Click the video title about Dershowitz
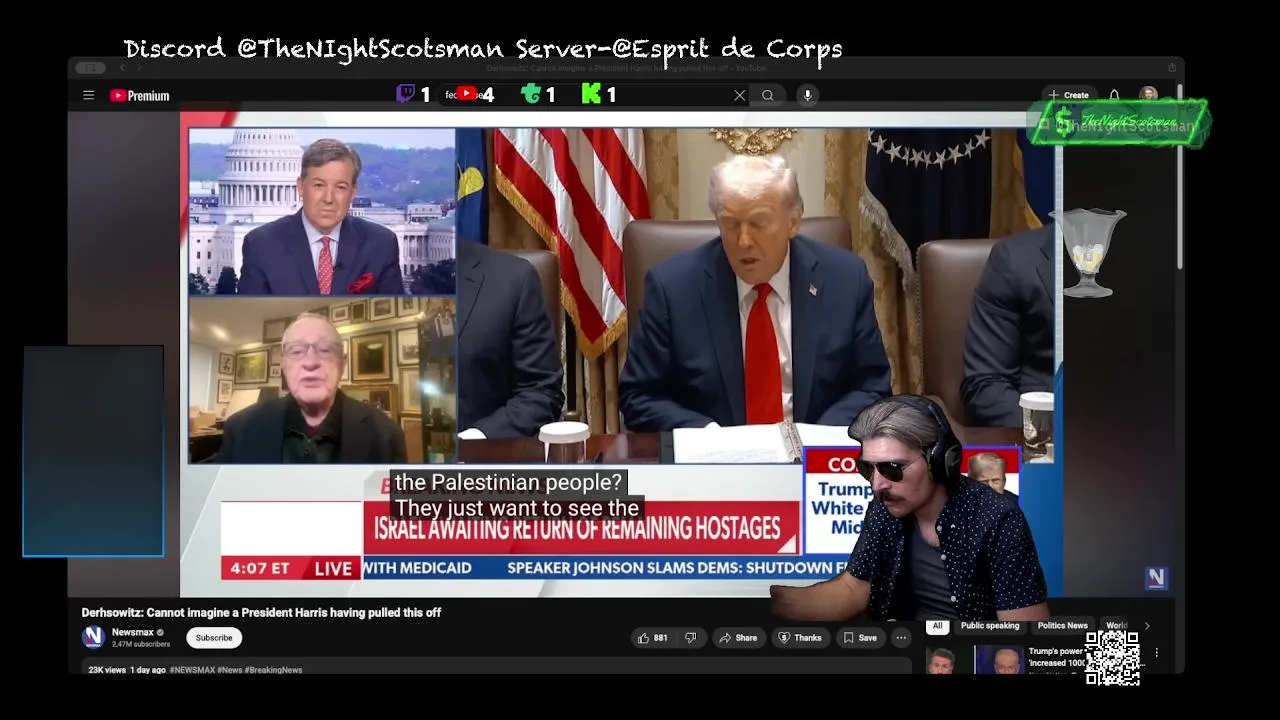1280x720 pixels. (261, 612)
